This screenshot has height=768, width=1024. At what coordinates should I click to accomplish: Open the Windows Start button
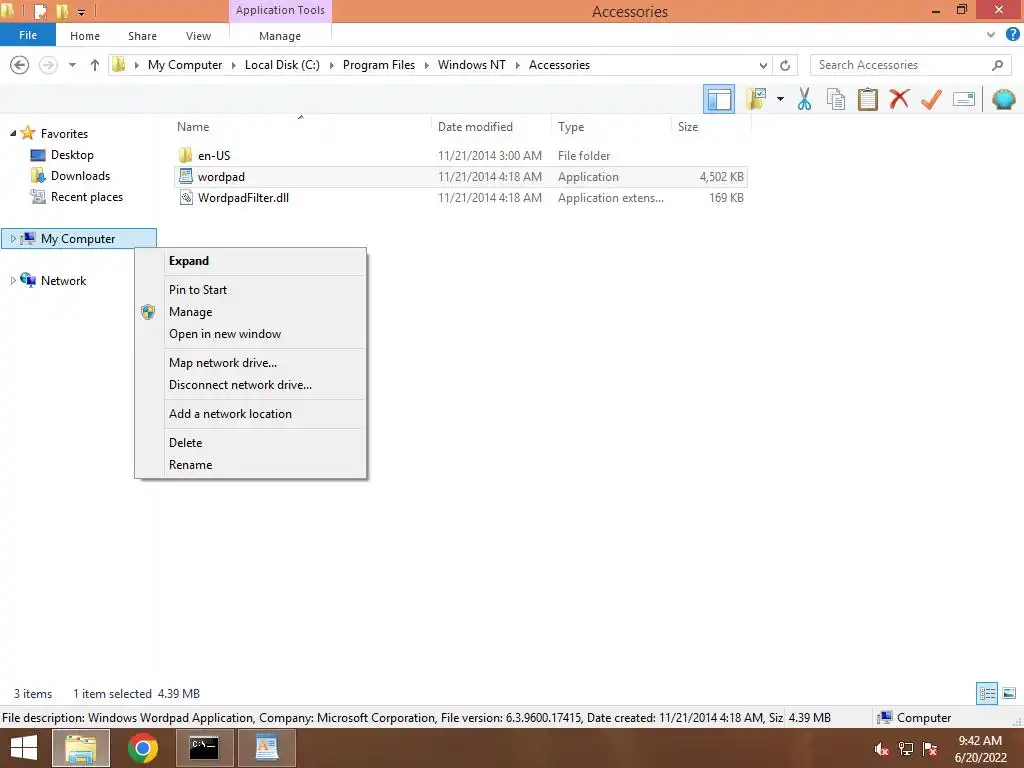[x=24, y=748]
